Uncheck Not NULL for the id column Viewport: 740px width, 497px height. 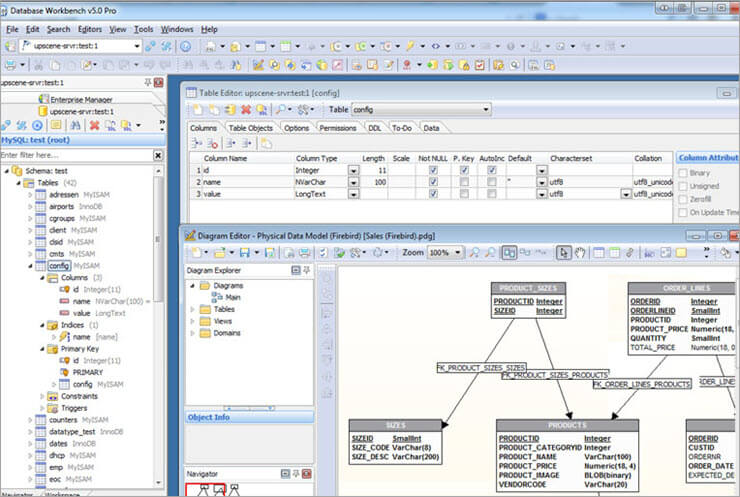[433, 170]
